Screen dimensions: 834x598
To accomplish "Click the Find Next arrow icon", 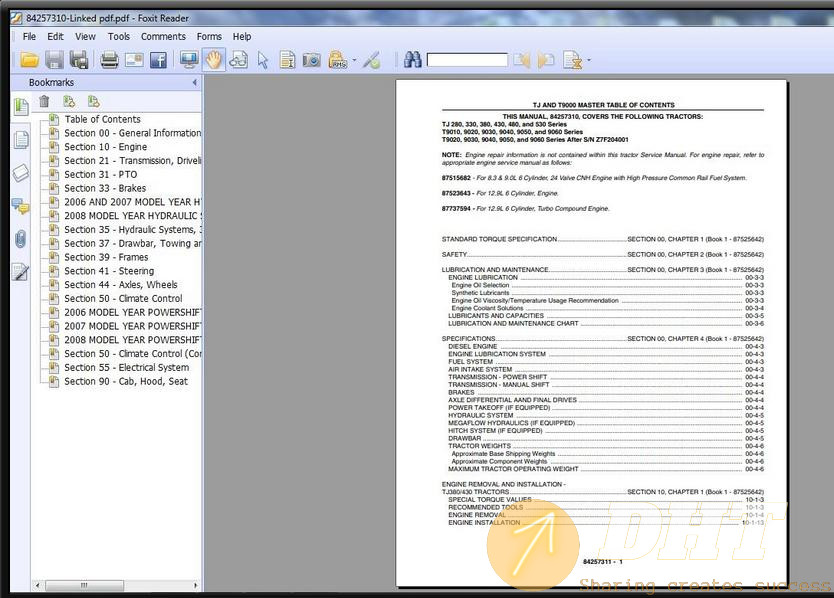I will [546, 60].
